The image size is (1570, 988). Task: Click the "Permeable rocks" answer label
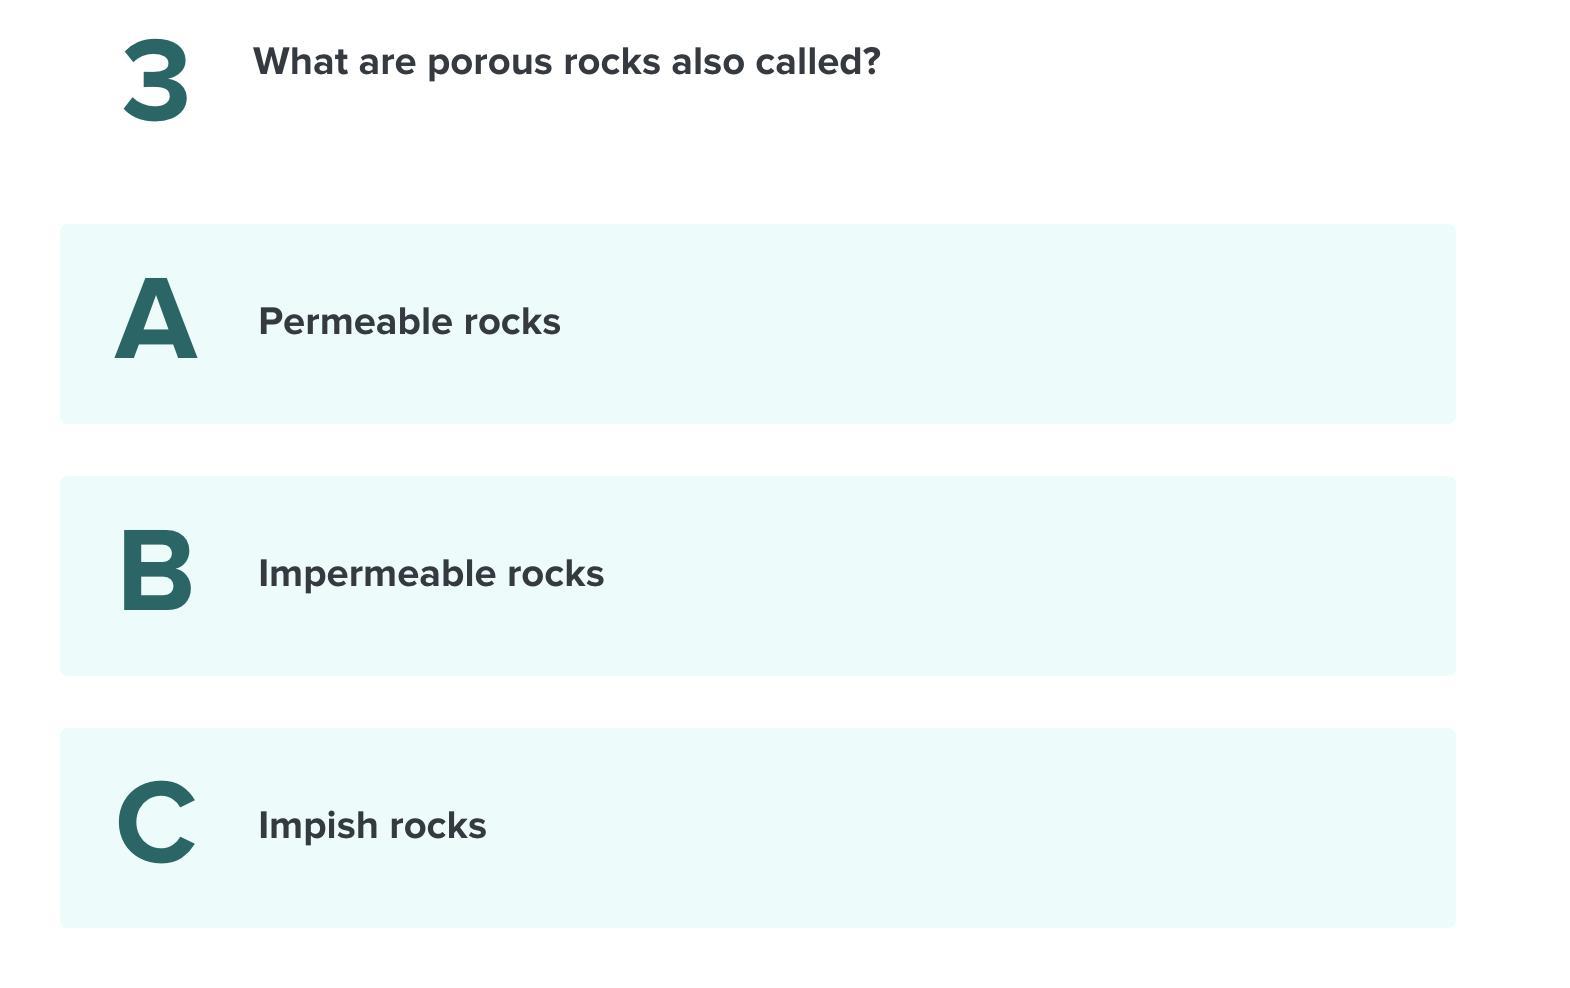tap(409, 322)
